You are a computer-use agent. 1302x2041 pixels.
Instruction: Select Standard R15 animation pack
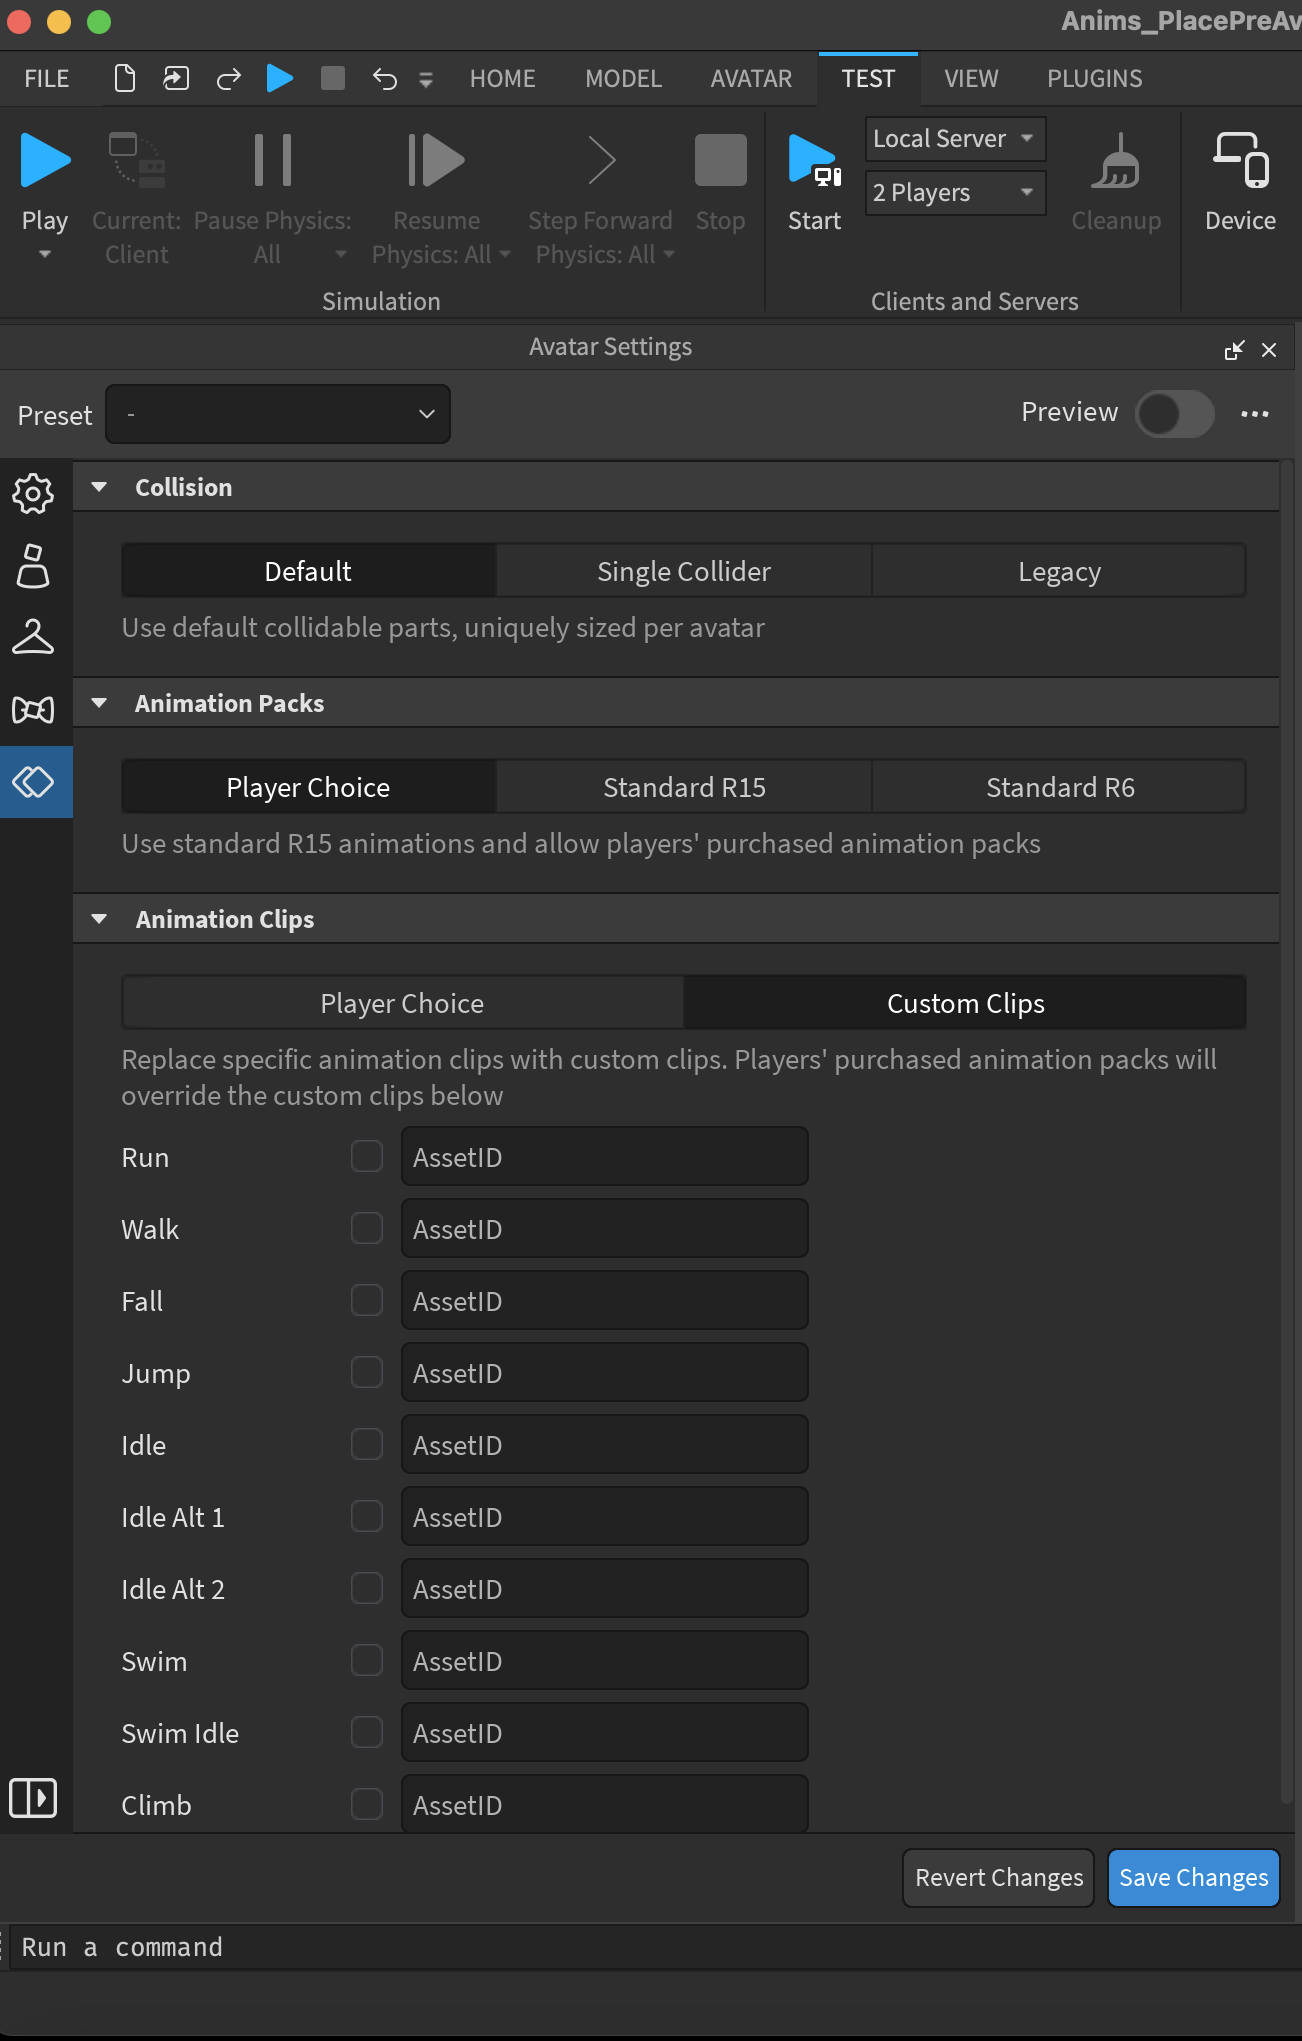[x=684, y=787]
